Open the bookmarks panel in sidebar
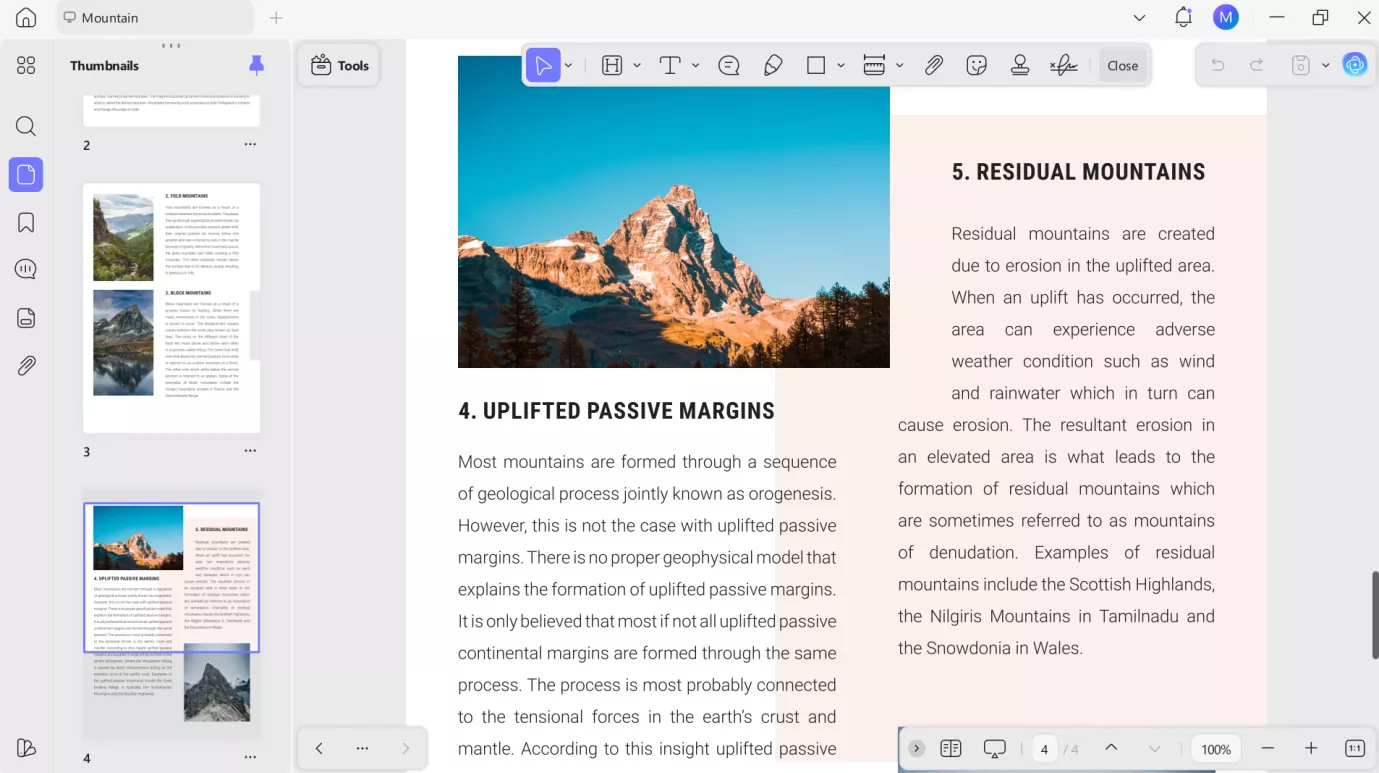This screenshot has width=1379, height=773. point(26,222)
